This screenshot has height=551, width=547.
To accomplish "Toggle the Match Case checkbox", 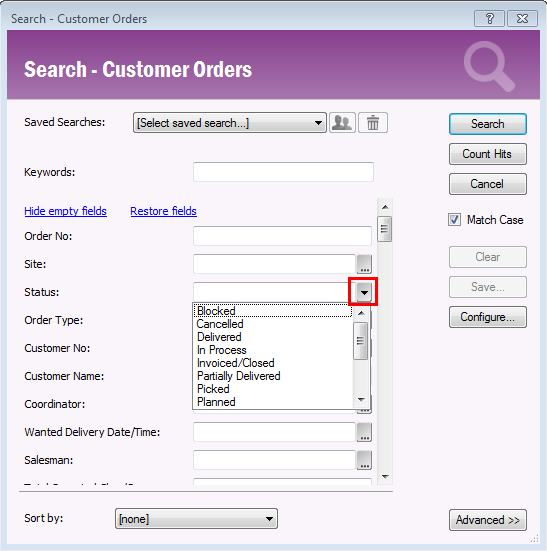I will (454, 220).
